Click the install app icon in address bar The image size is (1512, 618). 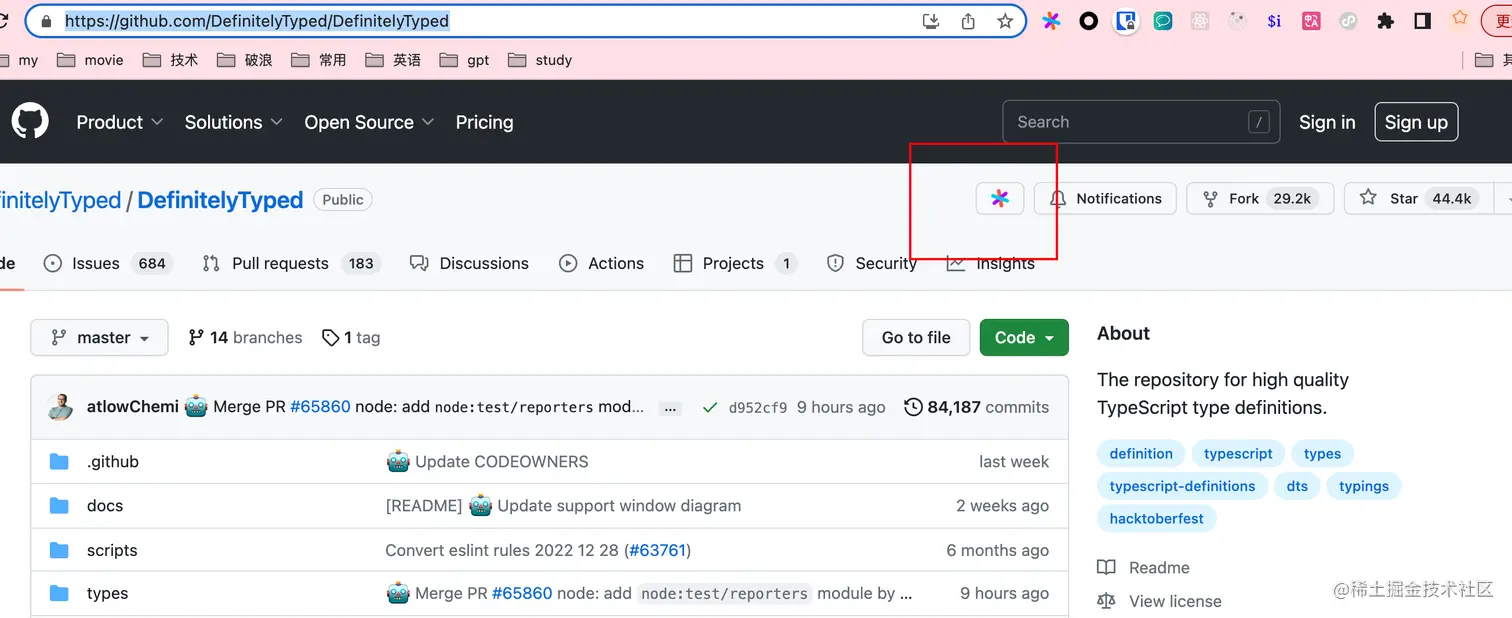(x=931, y=21)
